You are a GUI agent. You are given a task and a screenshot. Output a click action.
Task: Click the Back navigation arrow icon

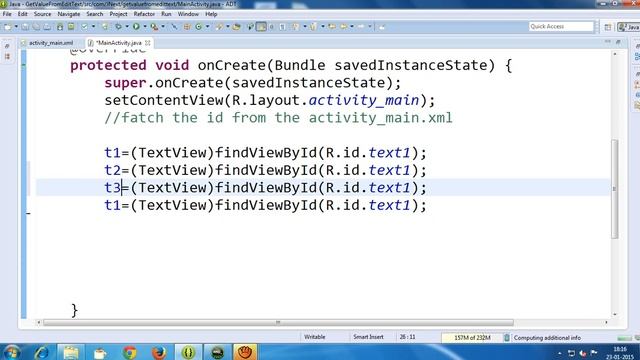tap(344, 27)
